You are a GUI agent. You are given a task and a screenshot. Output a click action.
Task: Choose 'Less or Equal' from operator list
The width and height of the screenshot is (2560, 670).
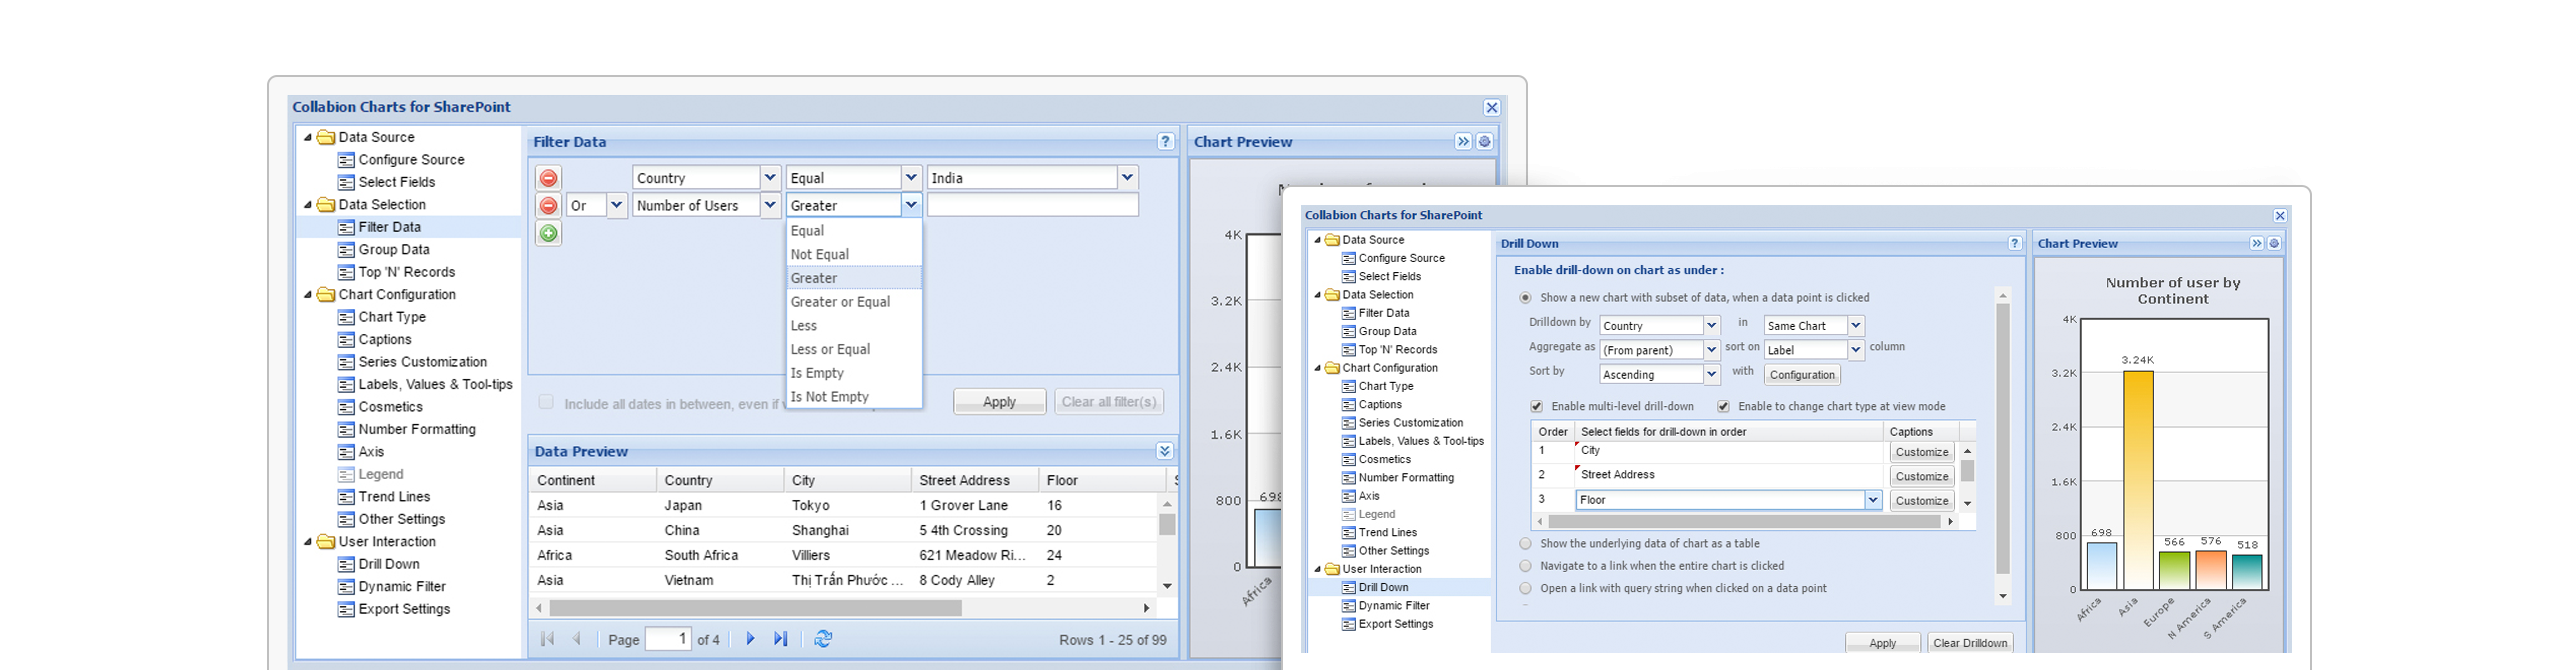pos(853,350)
